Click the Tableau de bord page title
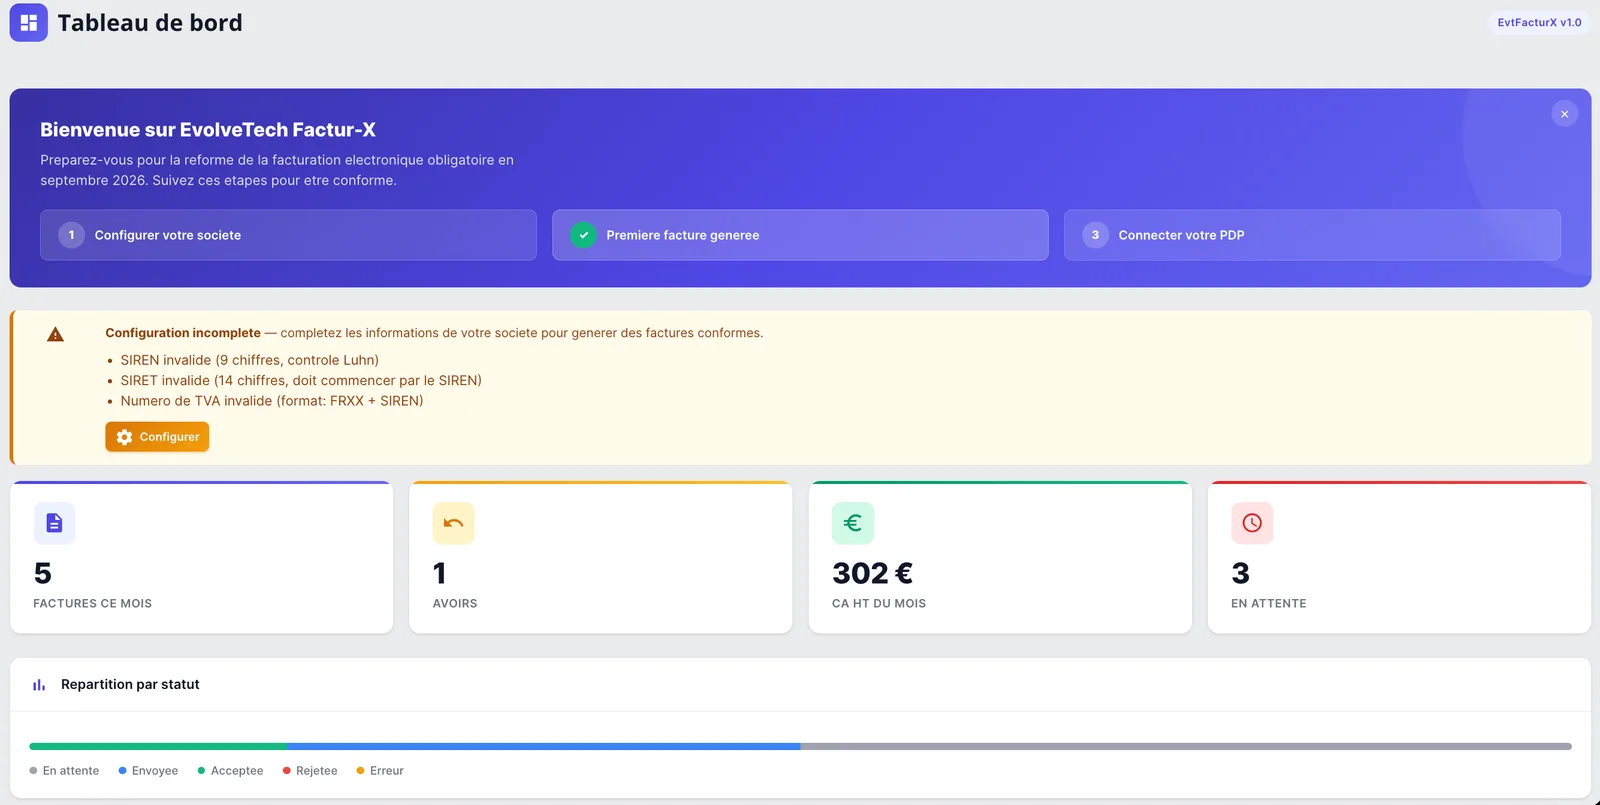 [150, 23]
